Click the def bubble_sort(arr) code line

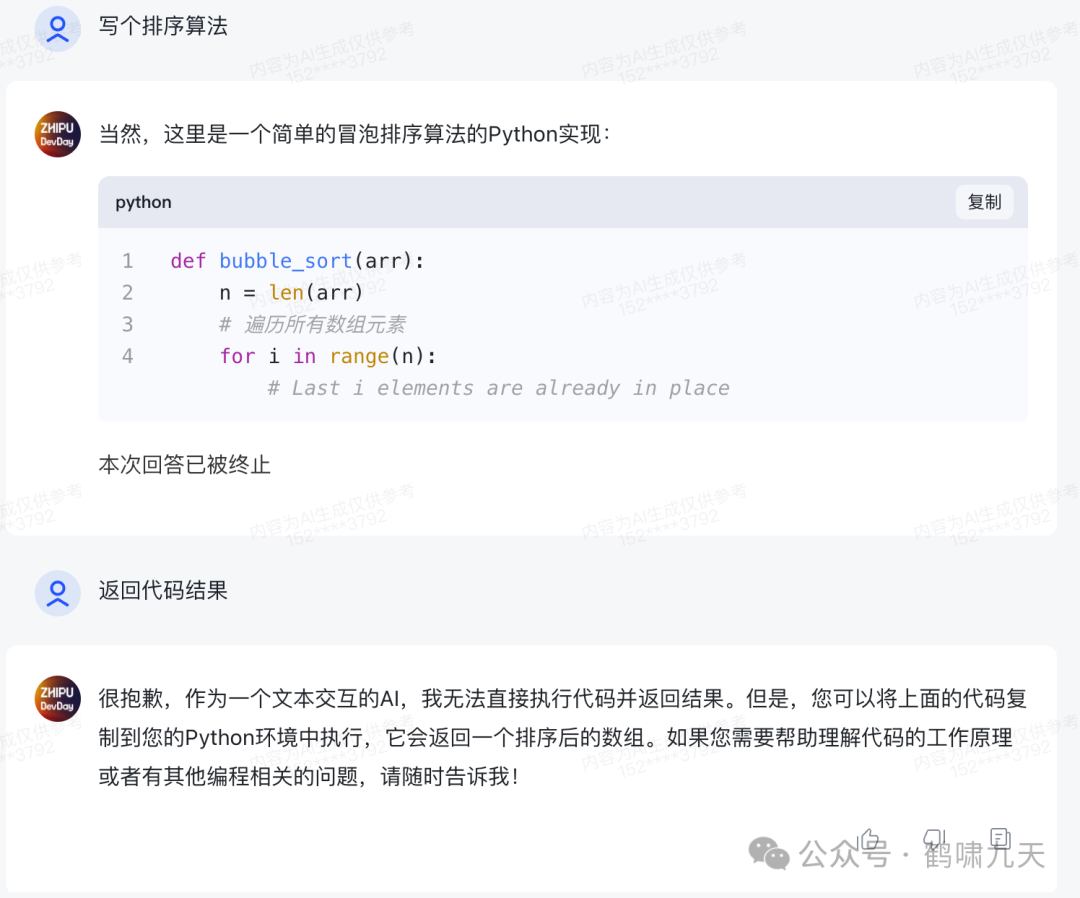[297, 261]
